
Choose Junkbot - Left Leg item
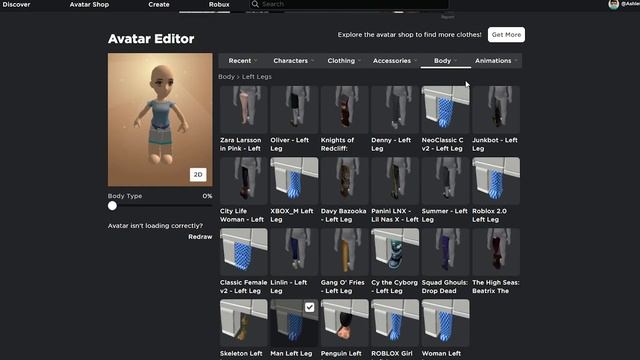[496, 109]
